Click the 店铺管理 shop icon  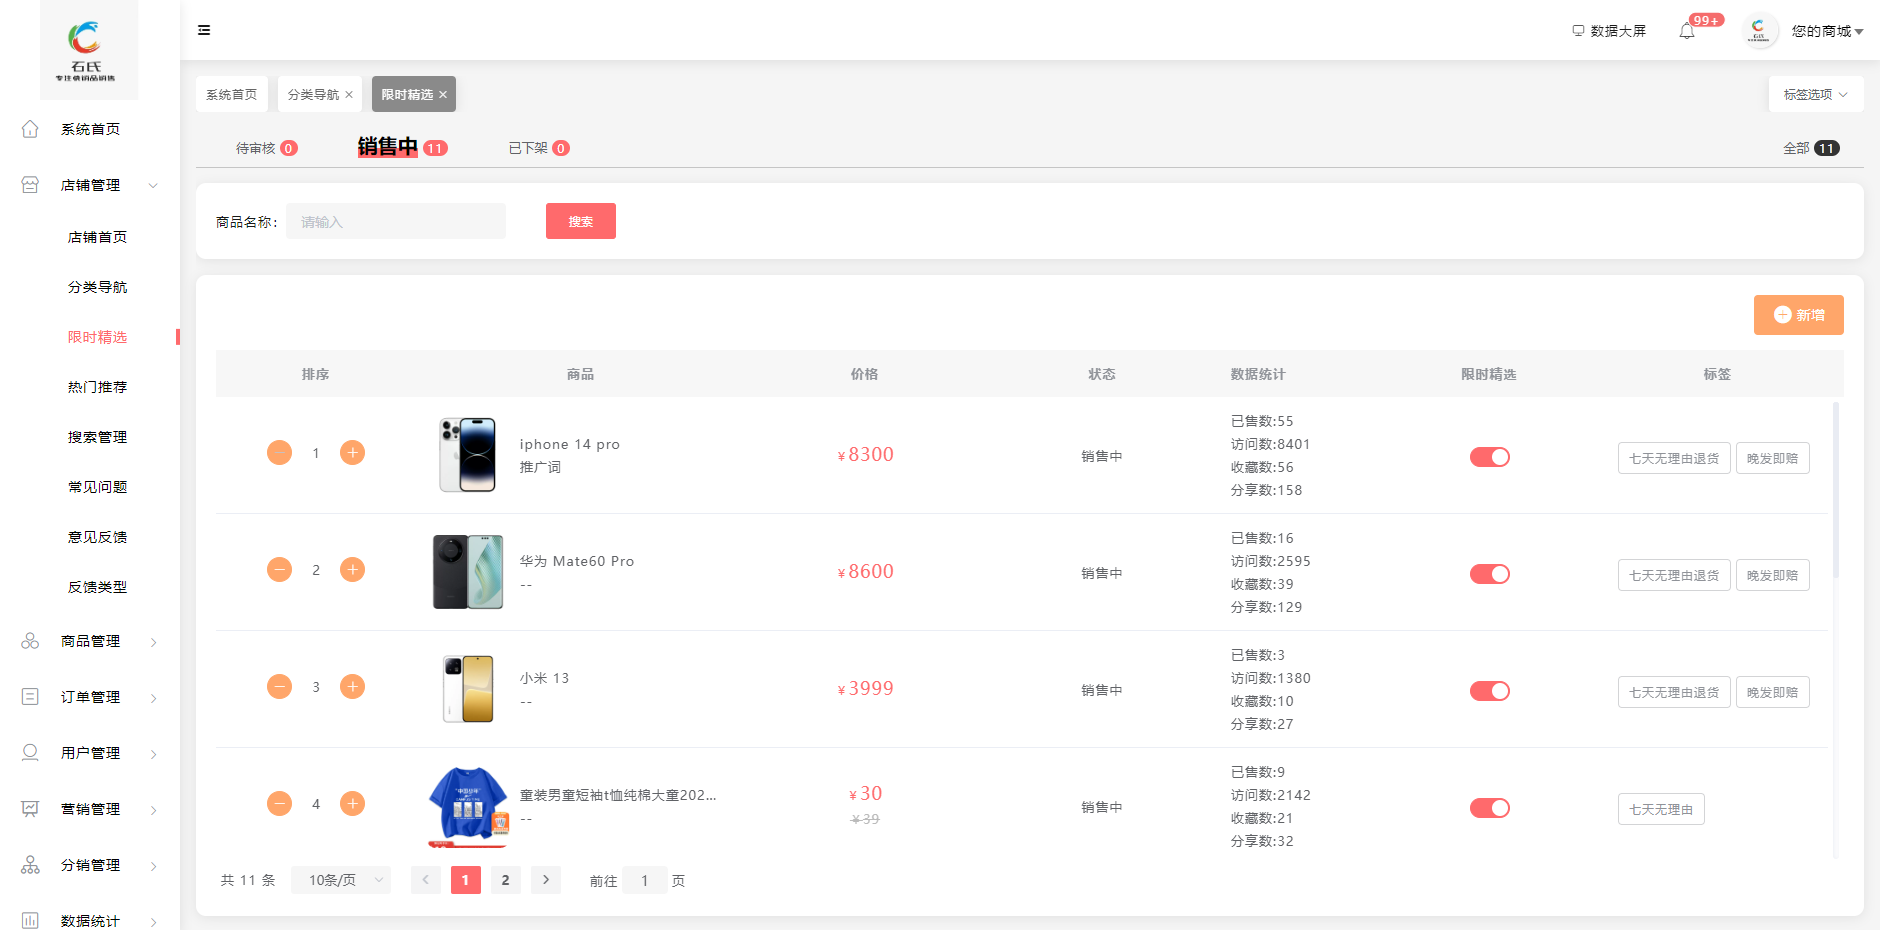(x=30, y=185)
